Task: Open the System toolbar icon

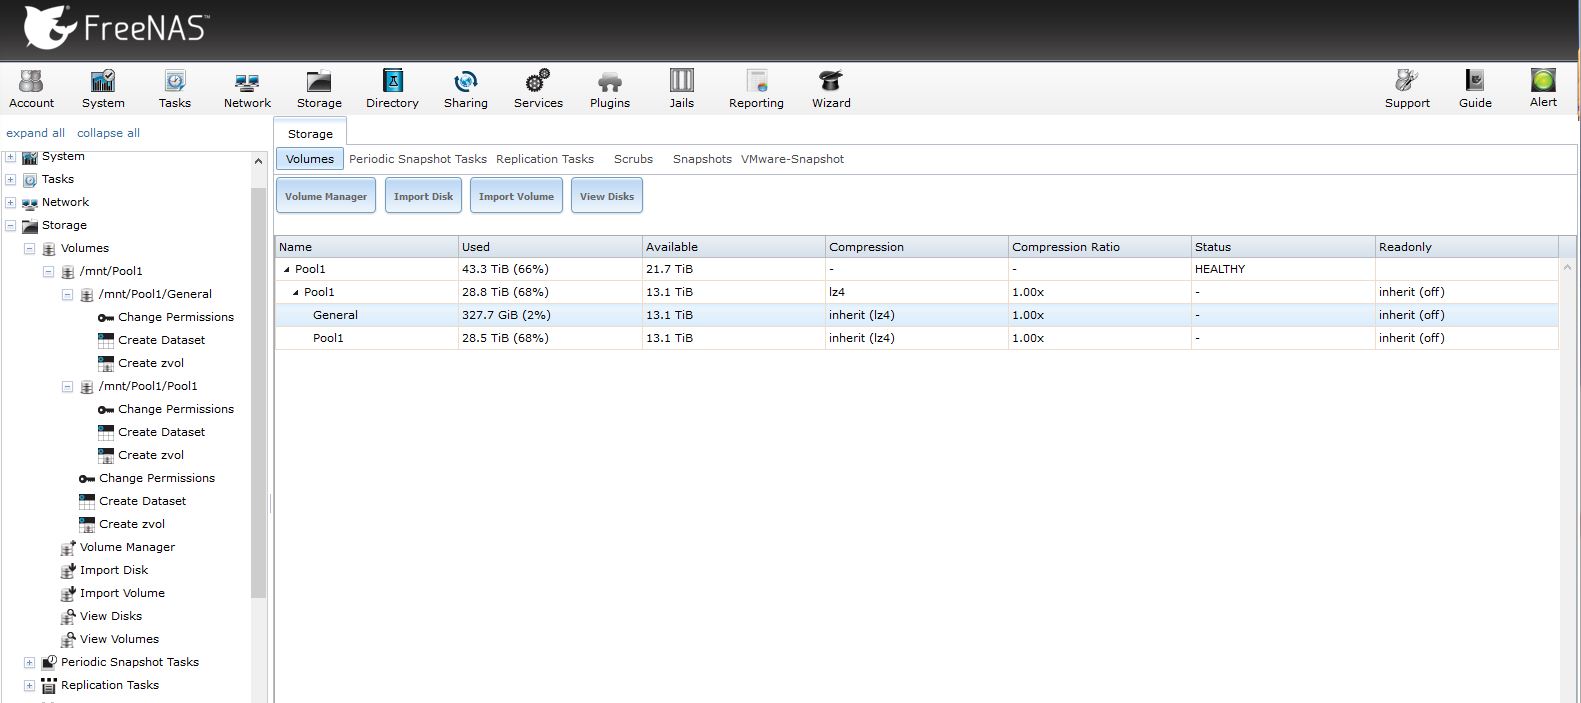Action: tap(103, 88)
